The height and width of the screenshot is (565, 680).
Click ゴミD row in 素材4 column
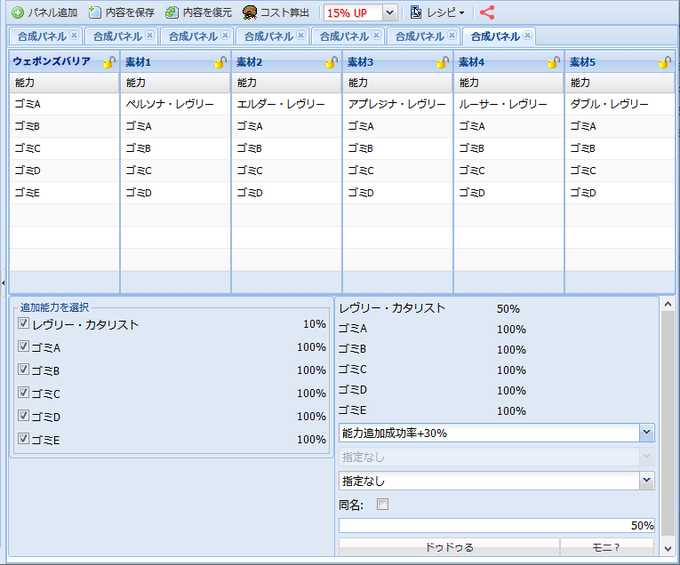point(508,193)
